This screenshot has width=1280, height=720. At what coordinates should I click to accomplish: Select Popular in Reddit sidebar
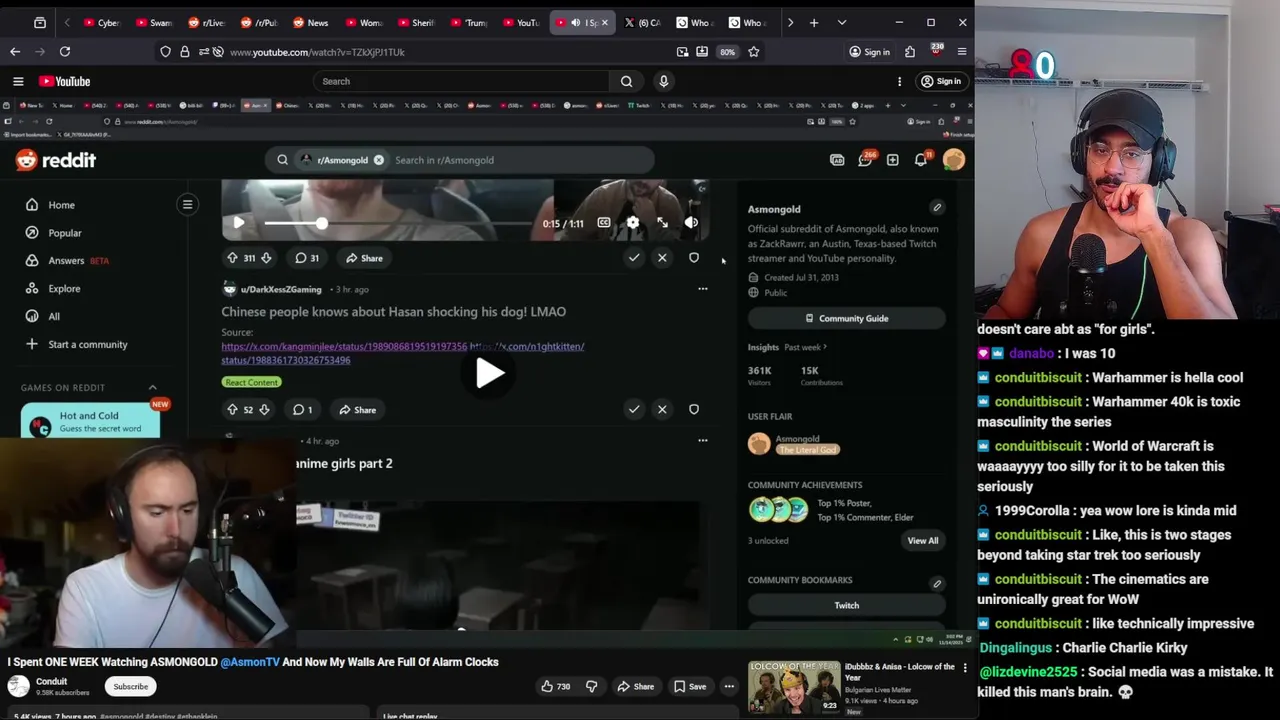pyautogui.click(x=65, y=233)
